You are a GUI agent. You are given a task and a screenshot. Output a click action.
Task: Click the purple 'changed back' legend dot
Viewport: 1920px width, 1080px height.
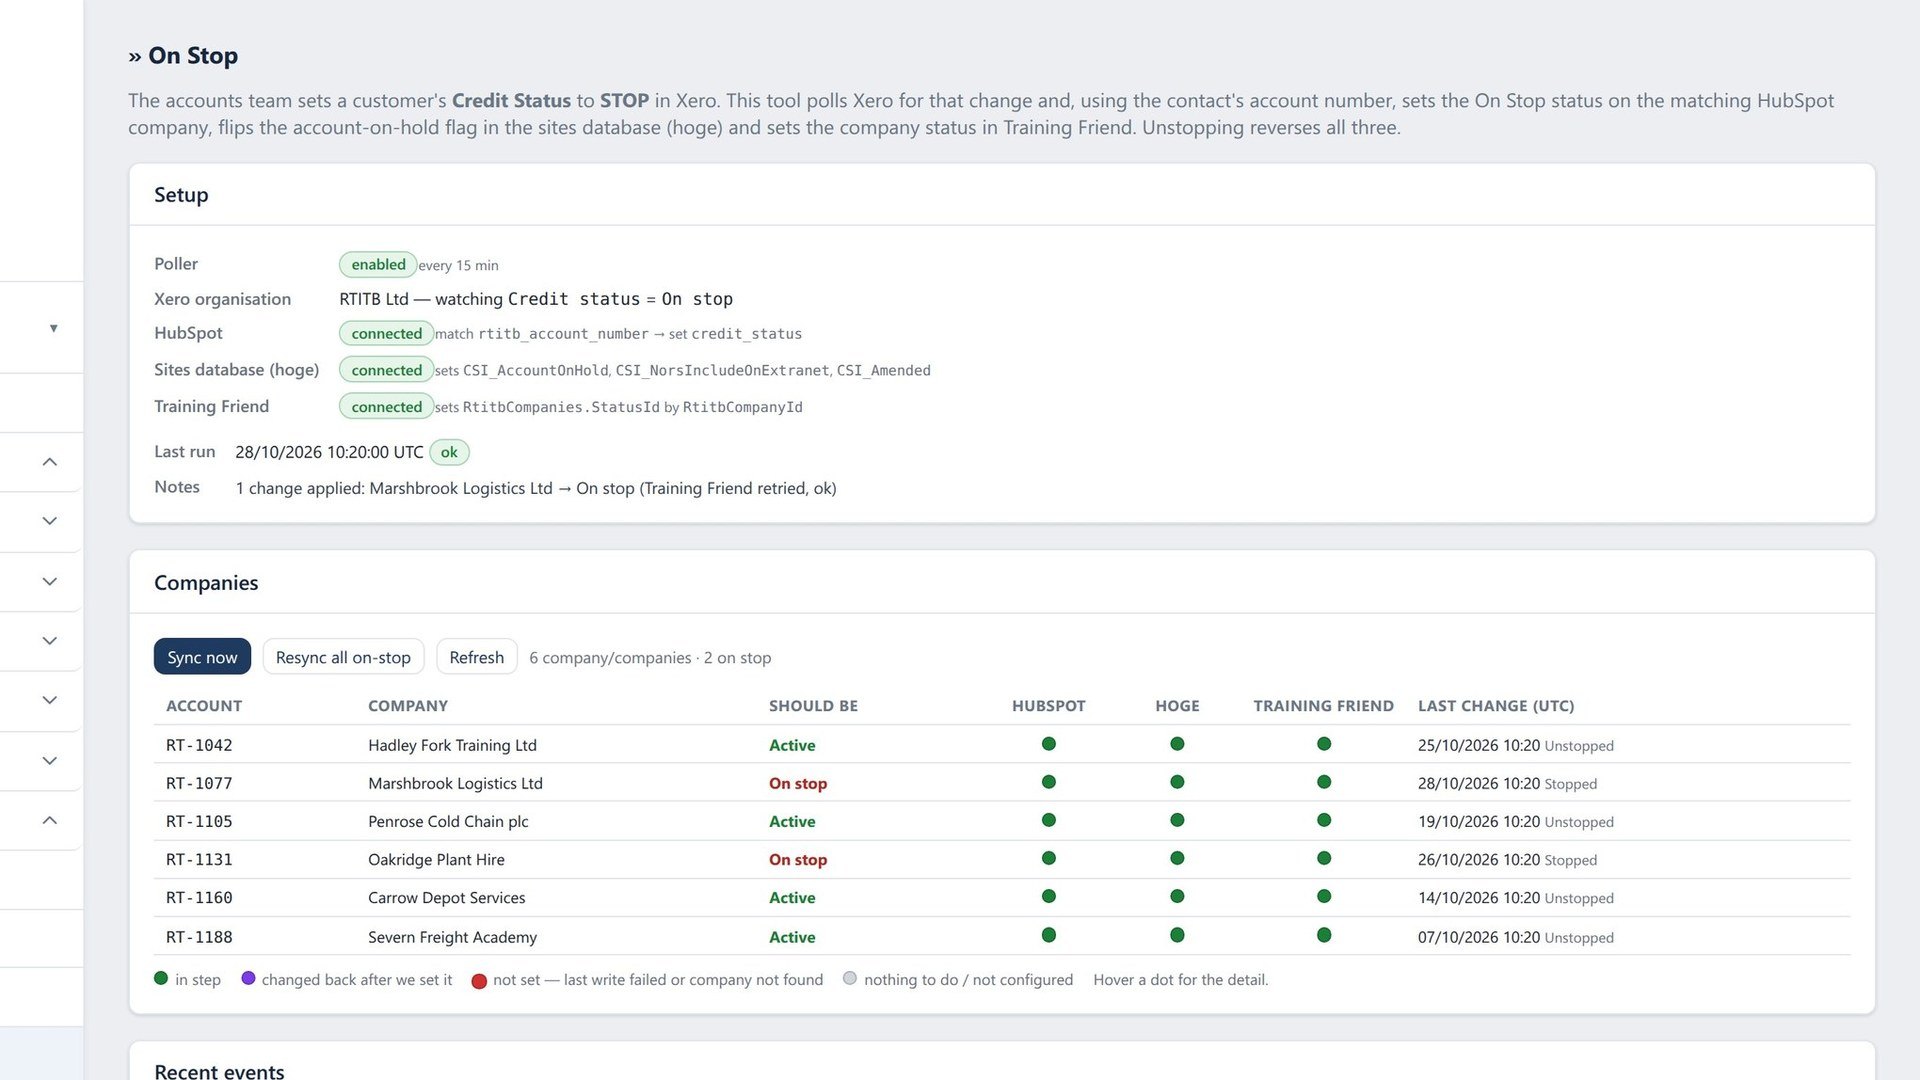click(248, 978)
